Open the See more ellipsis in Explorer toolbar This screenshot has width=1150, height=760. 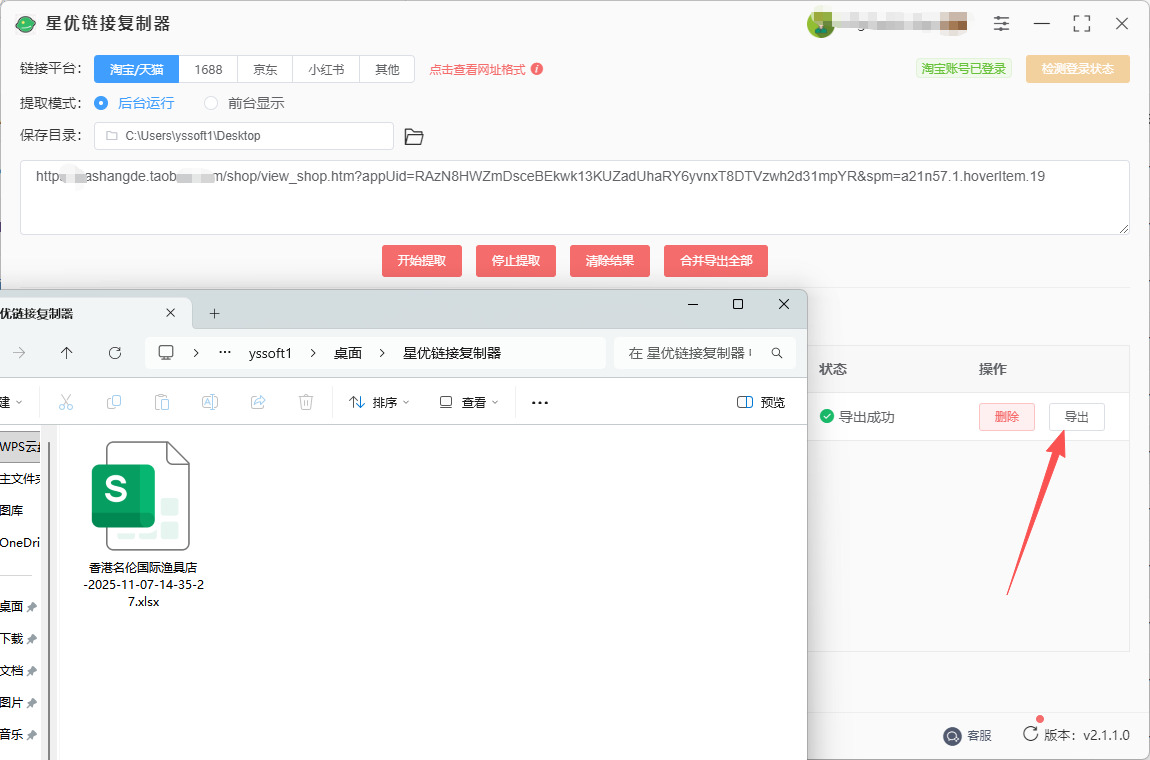540,402
